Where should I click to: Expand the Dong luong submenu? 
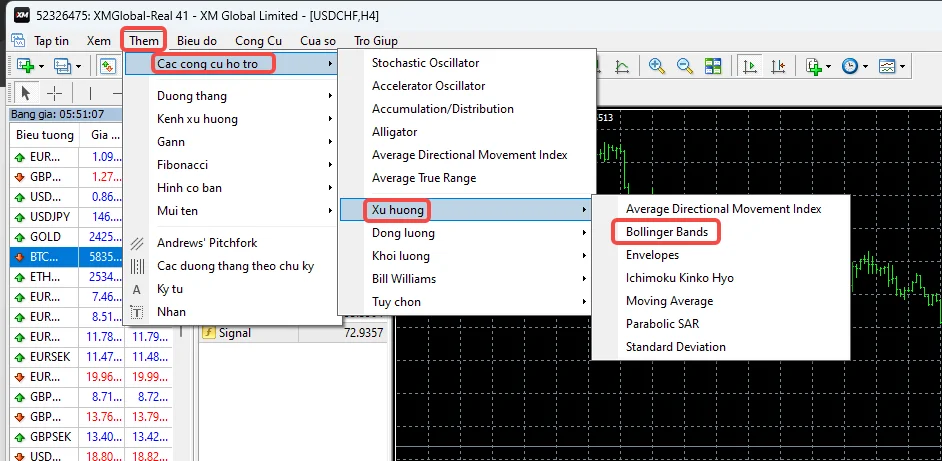pyautogui.click(x=467, y=233)
